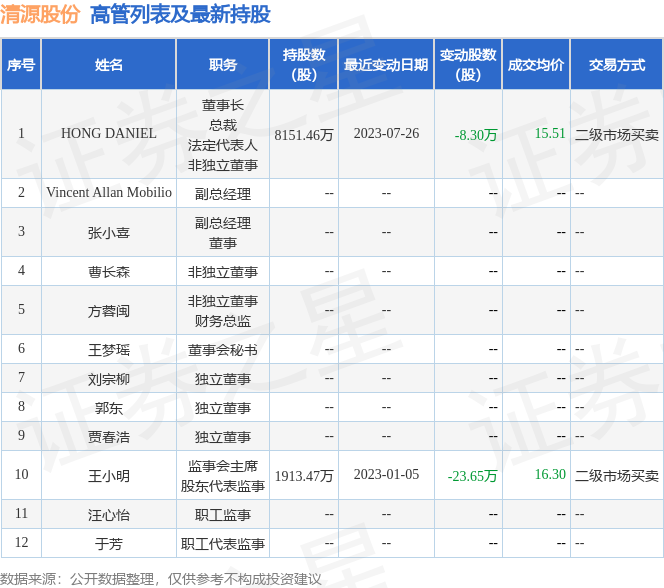
Task: Click 二级市场买卖 in 王小明 row
Action: [x=617, y=476]
